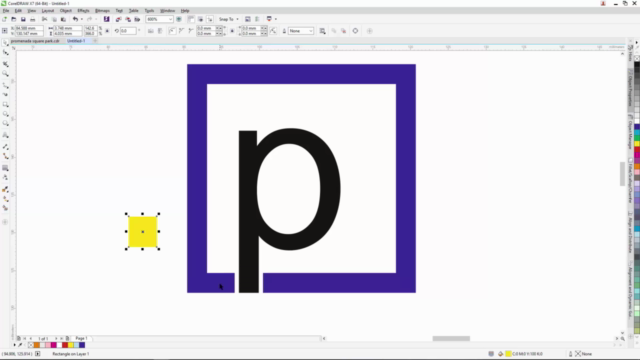Click the selected yellow rectangle
Viewport: 640px width, 360px height.
142,231
